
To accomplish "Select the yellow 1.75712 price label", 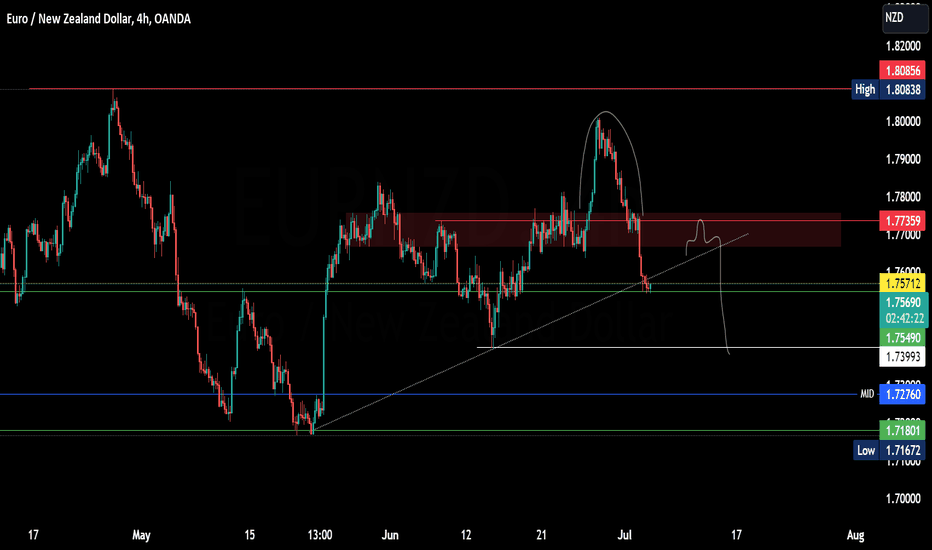I will pos(902,283).
